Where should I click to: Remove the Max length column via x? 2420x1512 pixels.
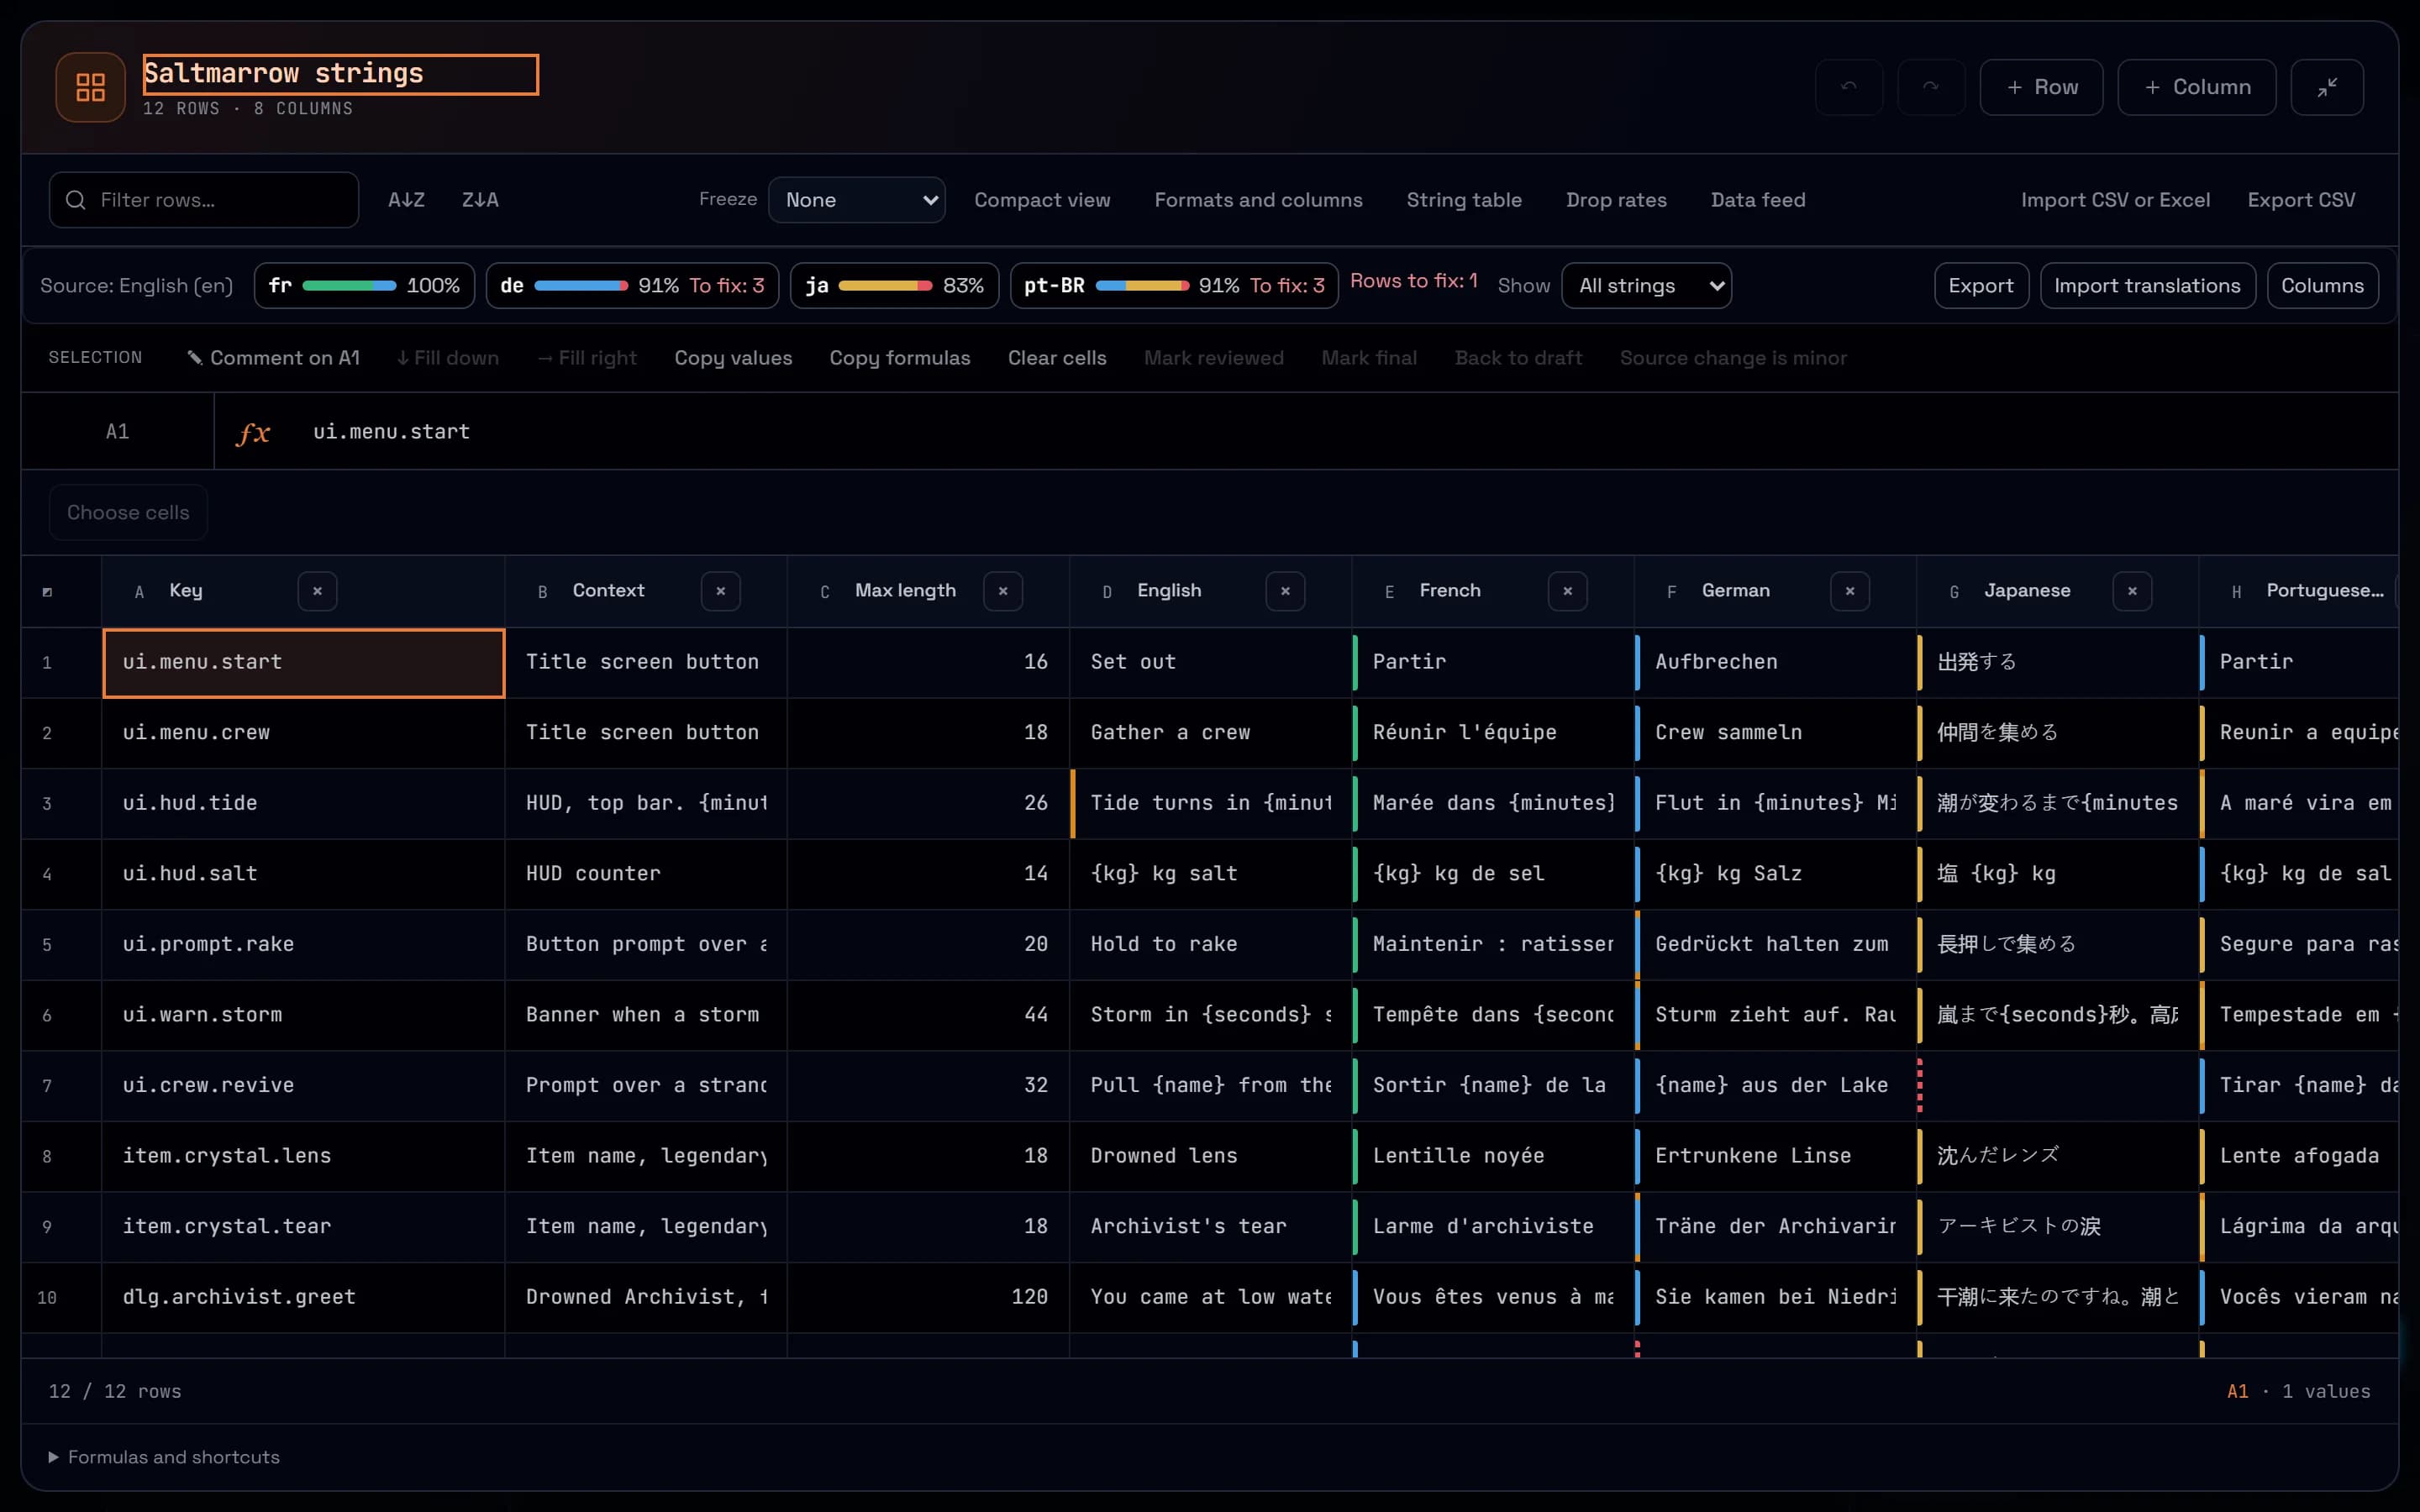[1003, 591]
